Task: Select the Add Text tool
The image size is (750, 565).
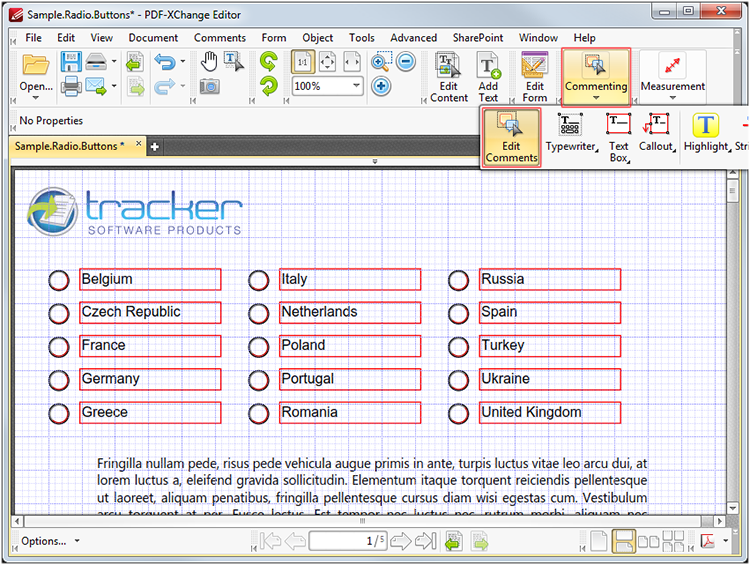Action: [x=488, y=78]
